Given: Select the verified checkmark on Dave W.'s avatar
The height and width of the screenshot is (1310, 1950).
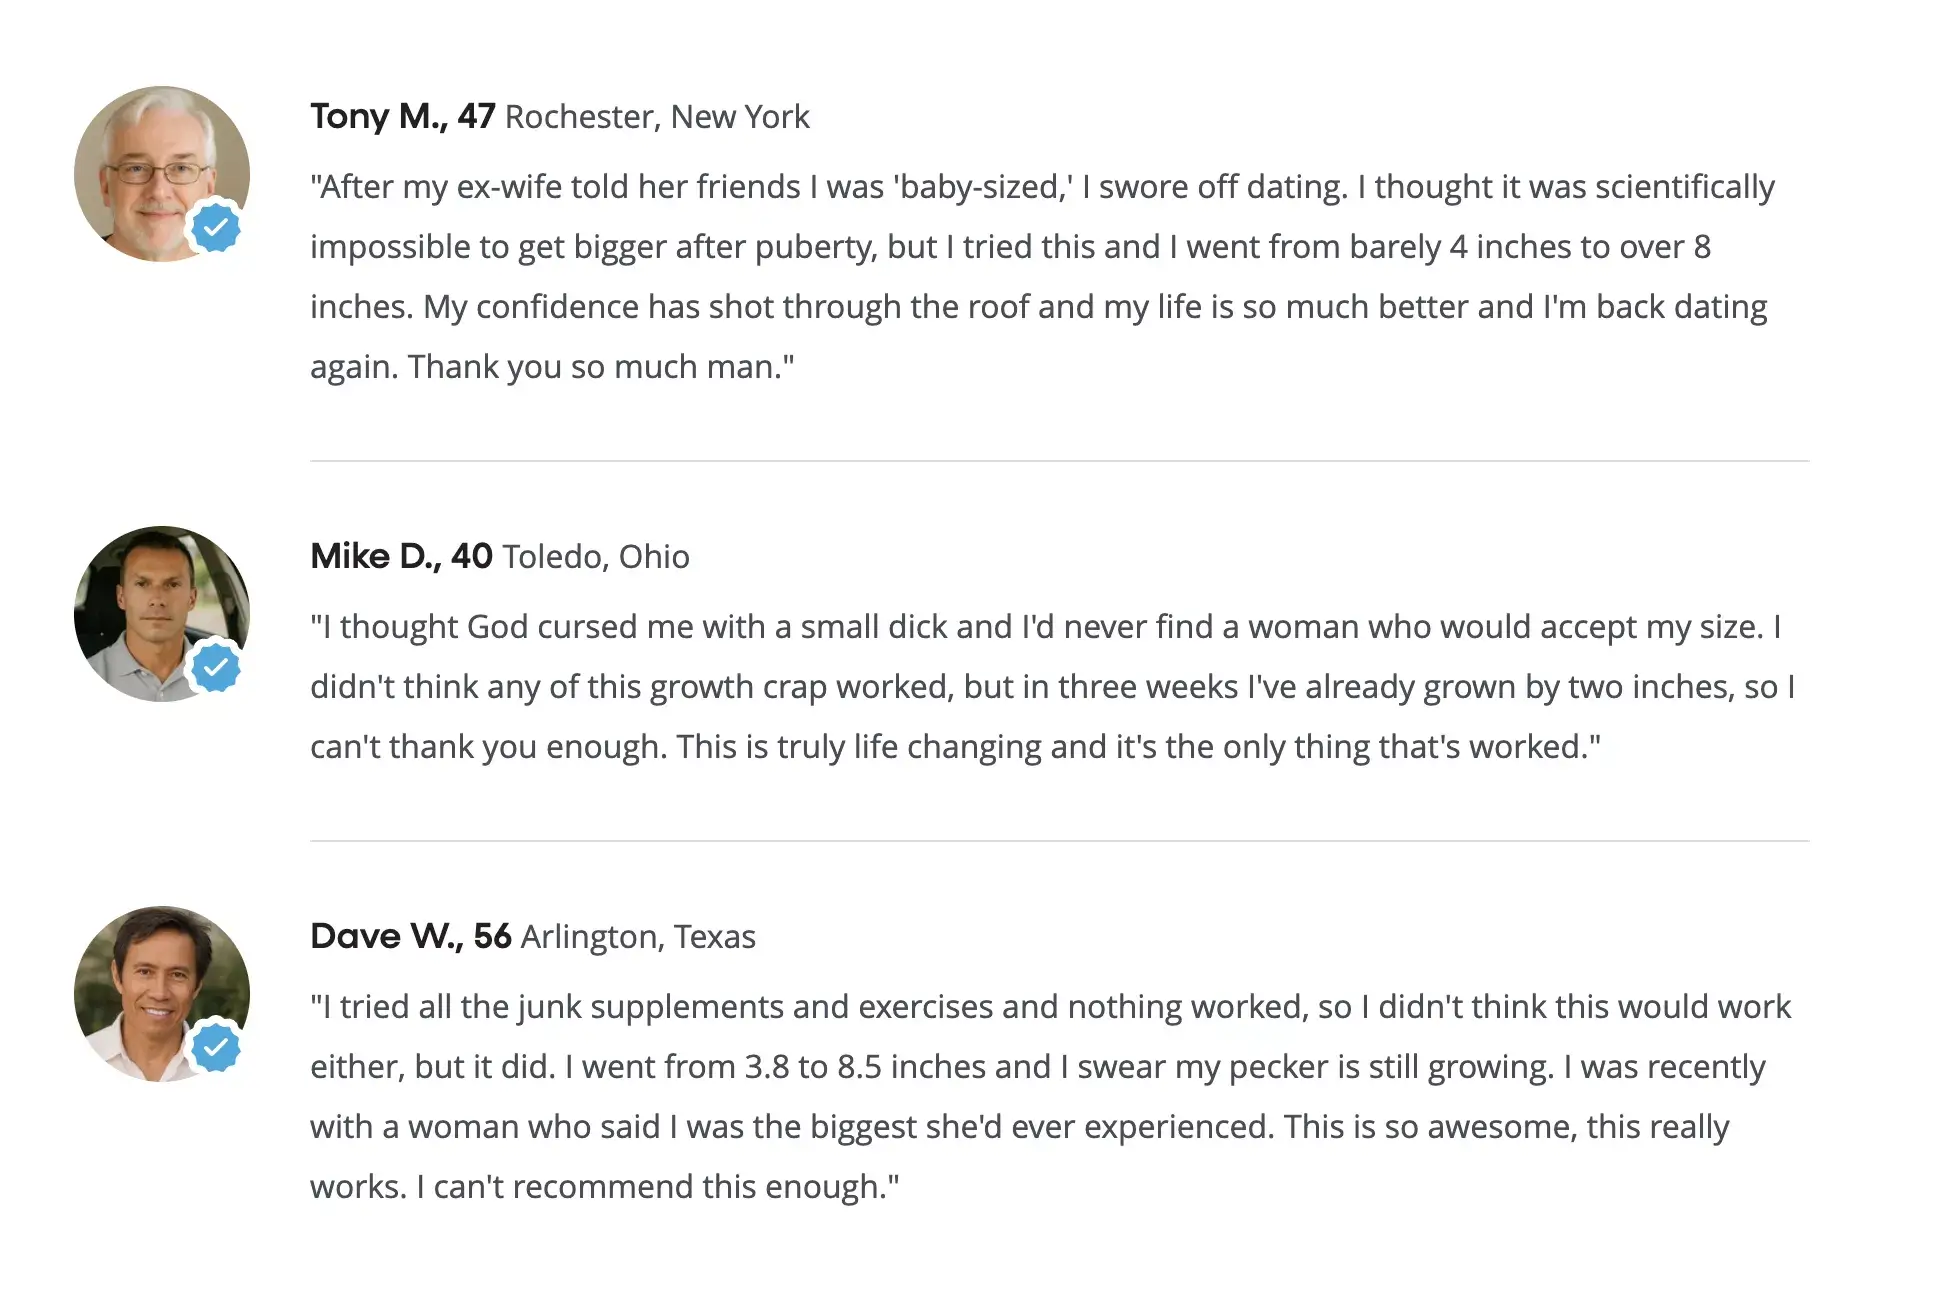Looking at the screenshot, I should 216,1047.
